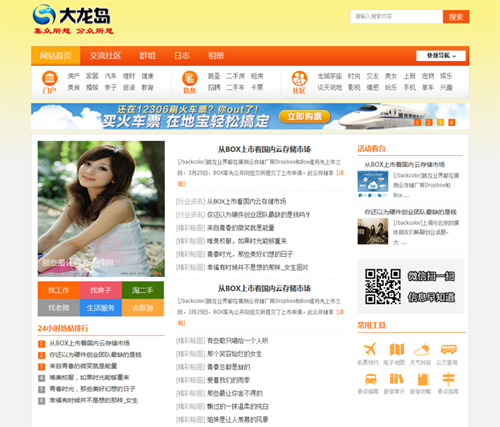Open the books icon in 常用工具
The image size is (500, 427).
(396, 379)
